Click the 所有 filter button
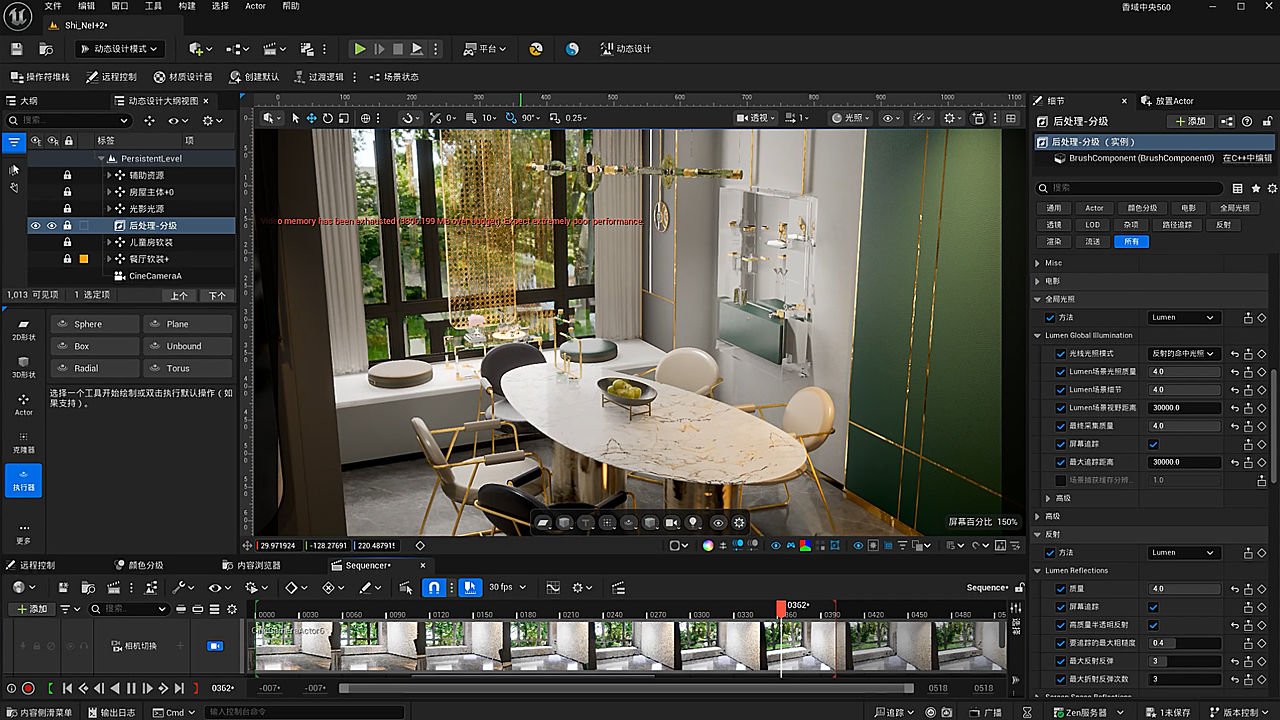The width and height of the screenshot is (1280, 720). click(1131, 242)
